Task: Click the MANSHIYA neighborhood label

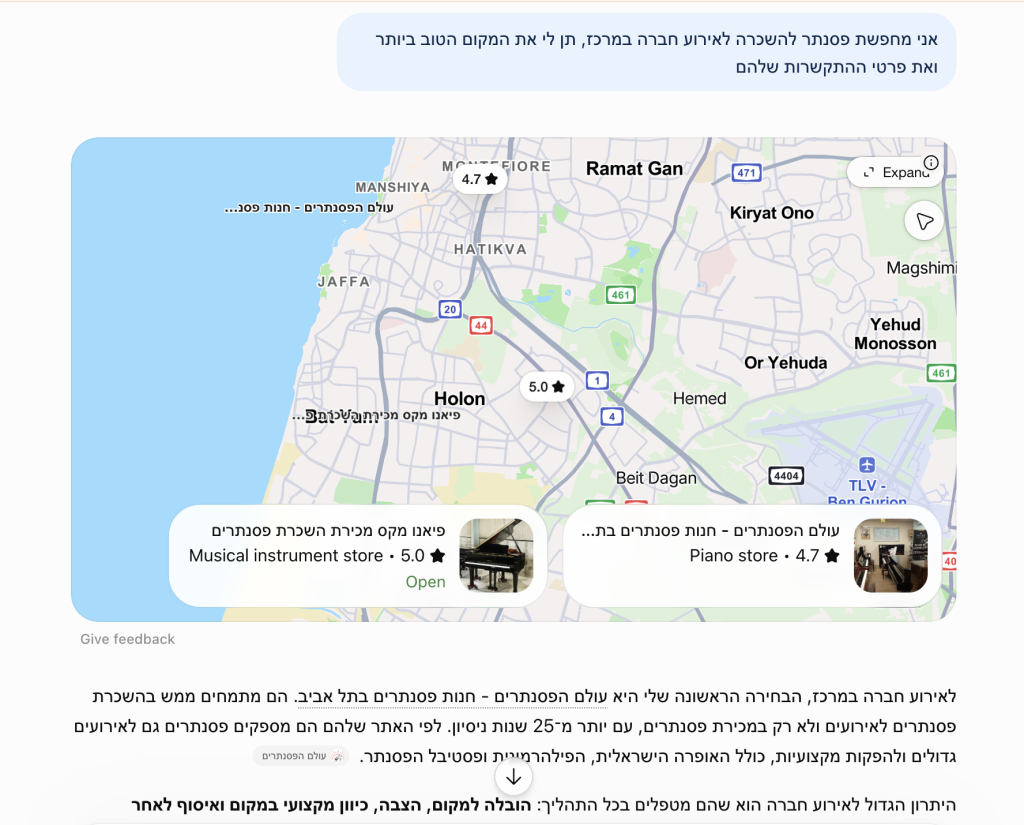Action: (x=392, y=187)
